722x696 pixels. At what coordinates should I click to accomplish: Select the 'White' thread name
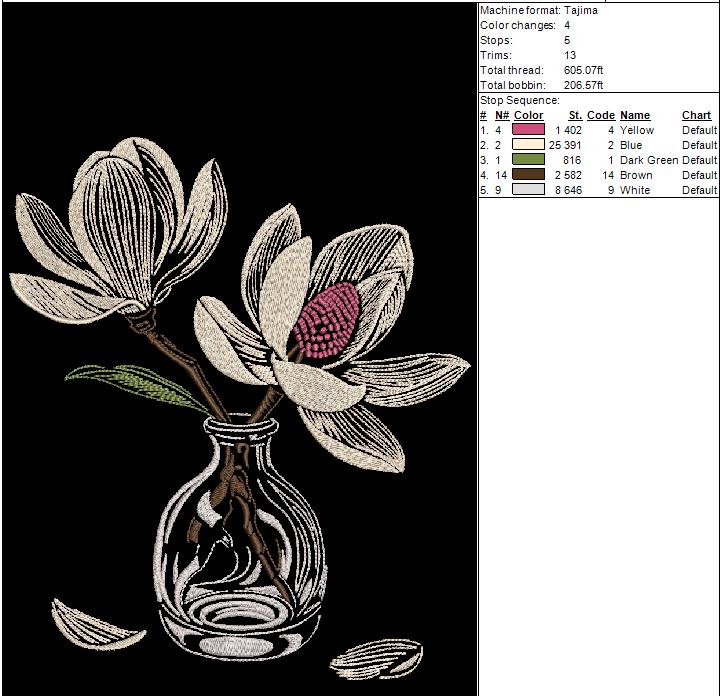[x=635, y=190]
